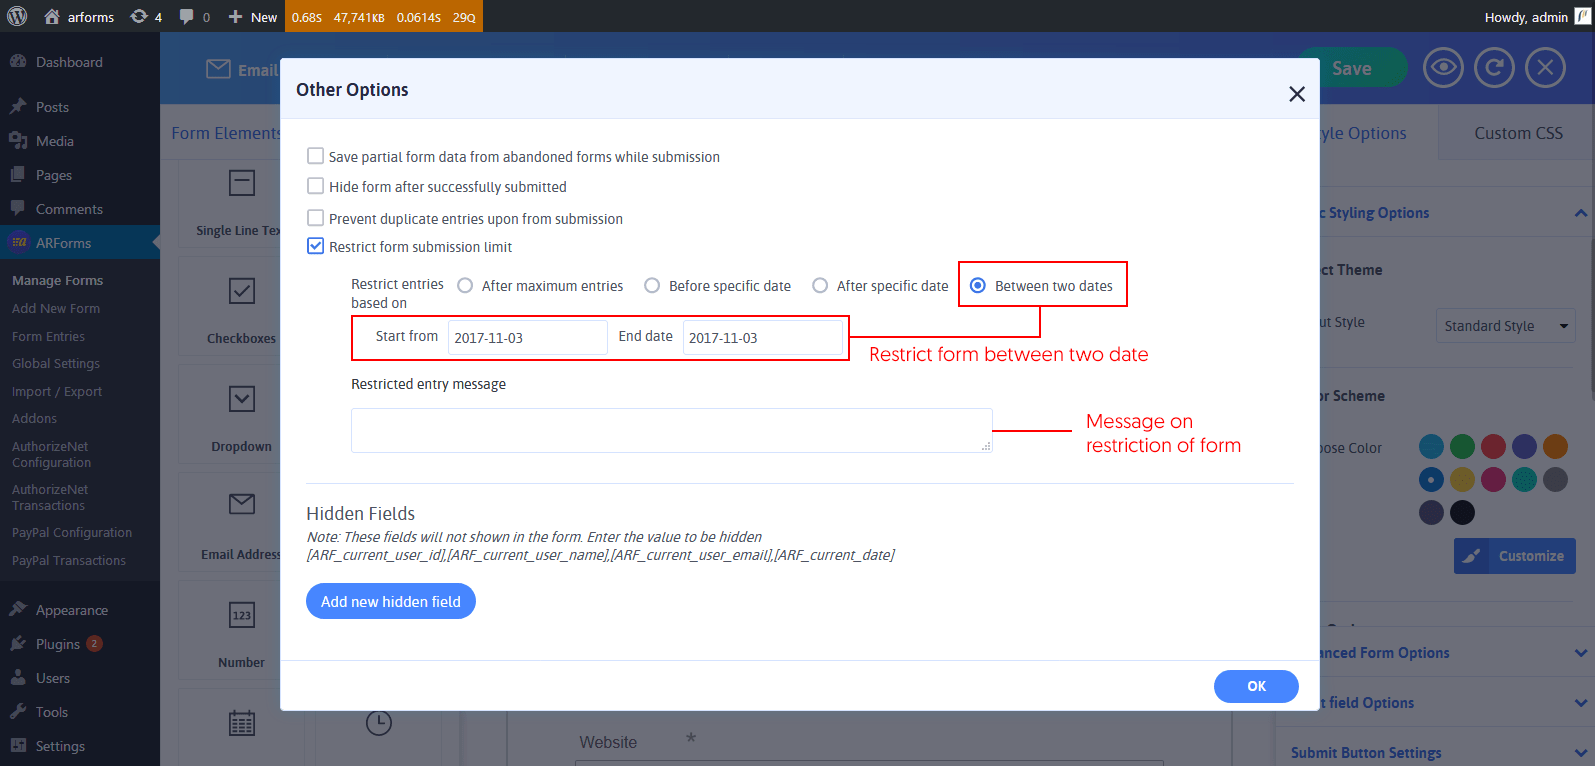Enable Hide form after successfully submitted
The width and height of the screenshot is (1595, 766).
[316, 186]
